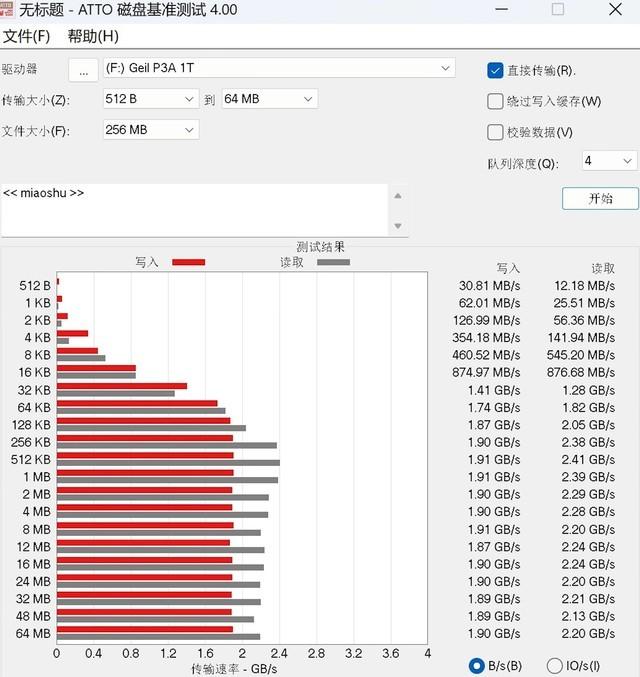This screenshot has width=640, height=677.
Task: Click in the << miaoshu >> description field
Action: point(194,210)
